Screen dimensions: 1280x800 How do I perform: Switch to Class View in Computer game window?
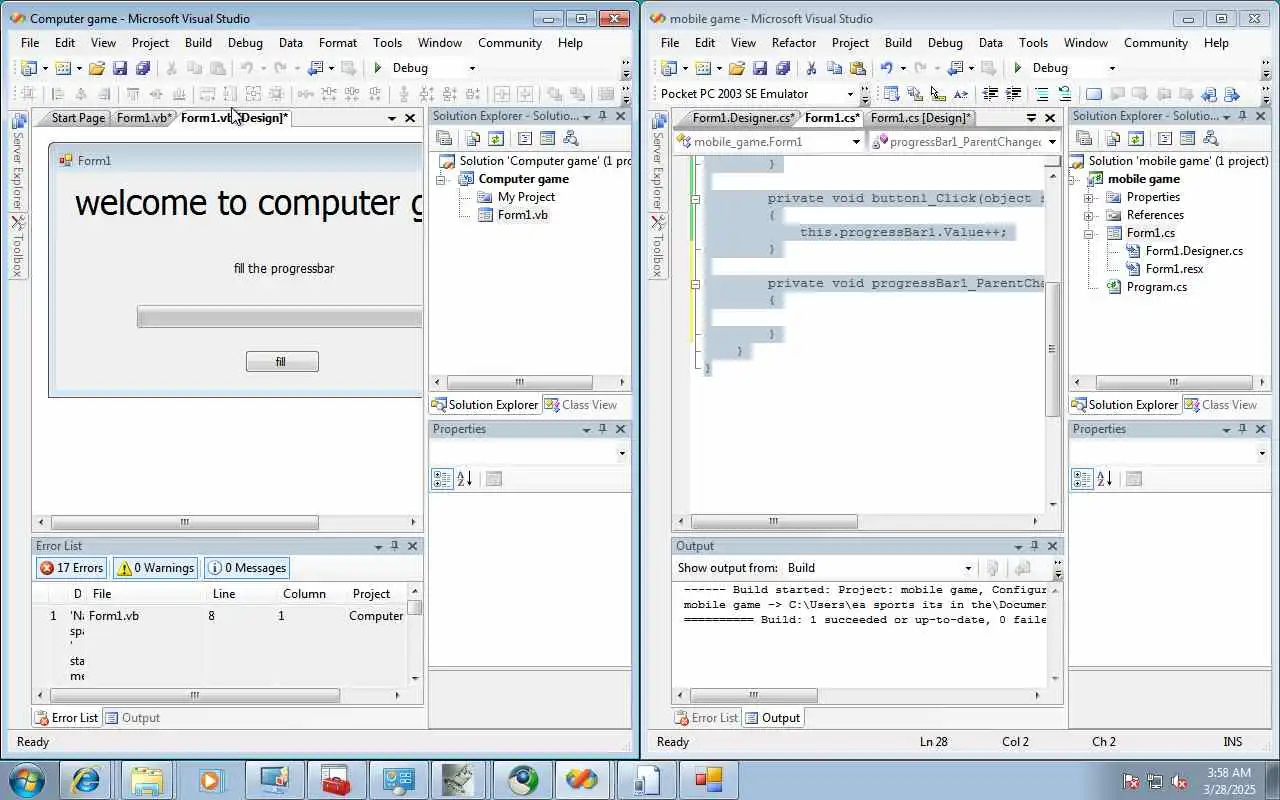(581, 405)
